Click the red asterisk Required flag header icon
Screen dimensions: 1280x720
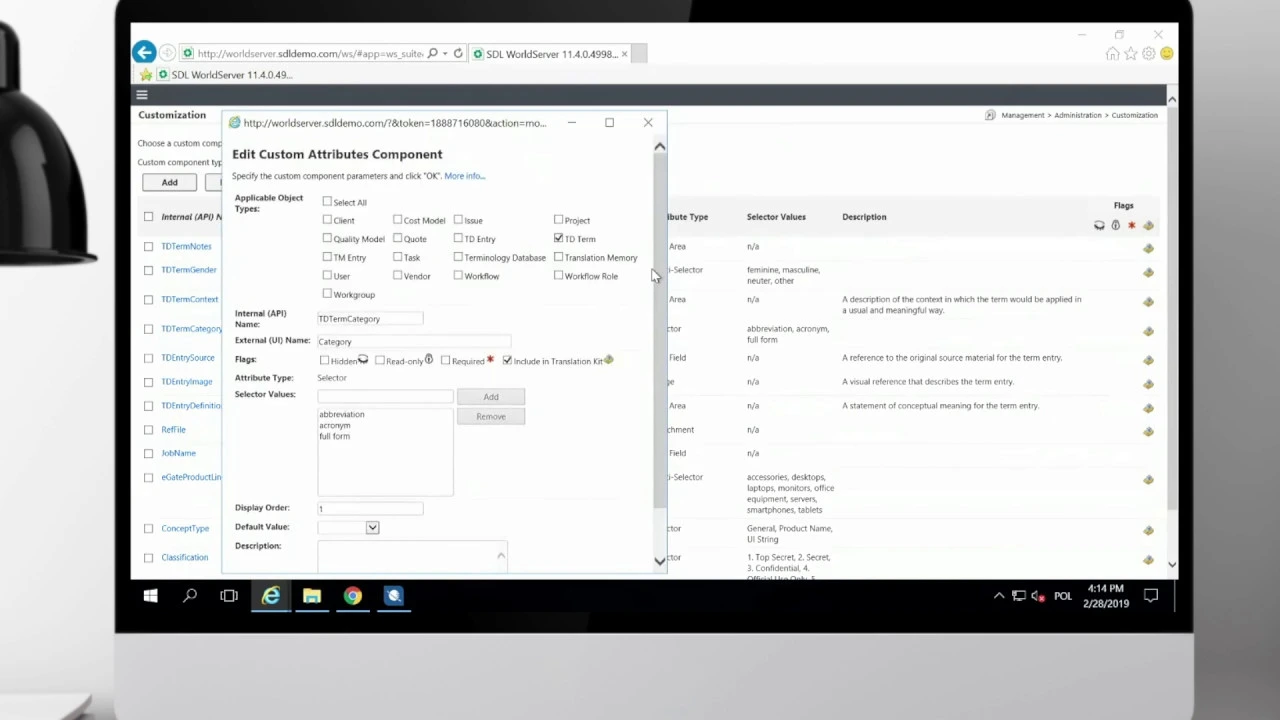click(1132, 225)
